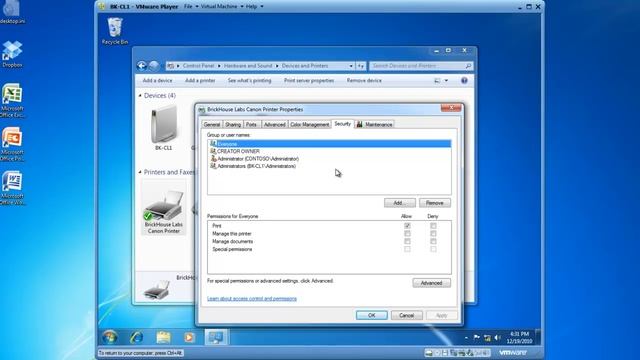Screen dimensions: 640x360
Task: Switch to the Color Management tab
Action: 309,124
